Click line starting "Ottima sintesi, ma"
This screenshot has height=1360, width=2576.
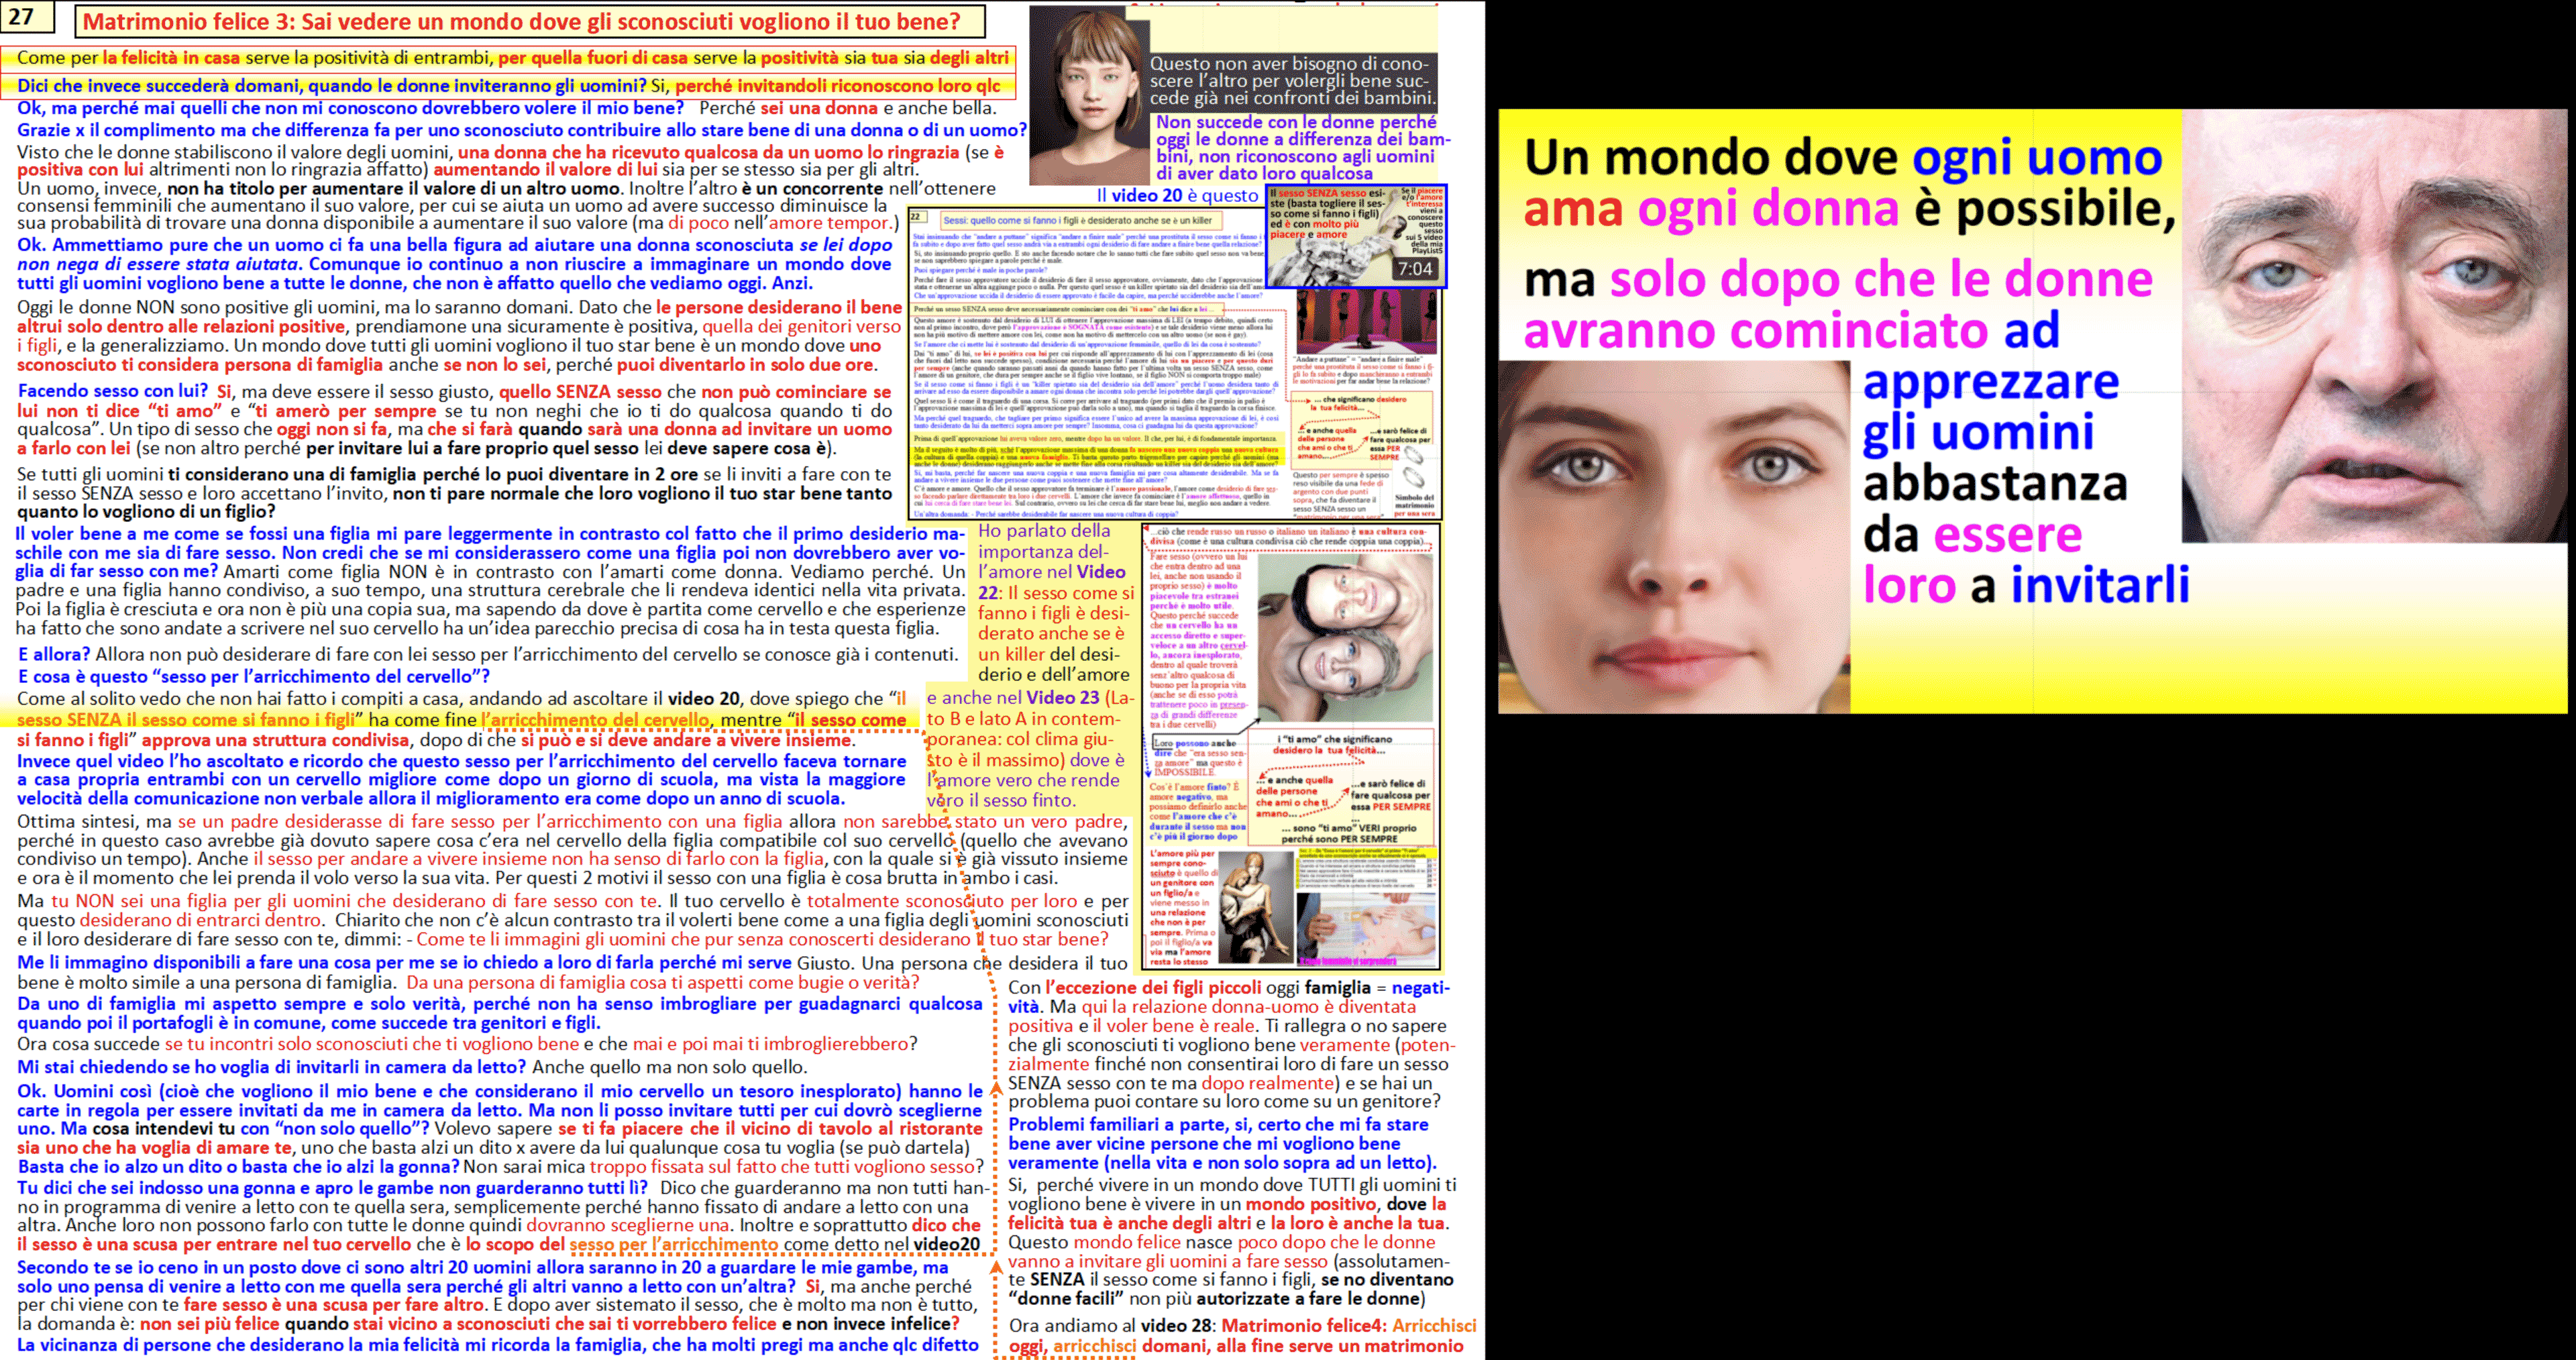(x=571, y=822)
